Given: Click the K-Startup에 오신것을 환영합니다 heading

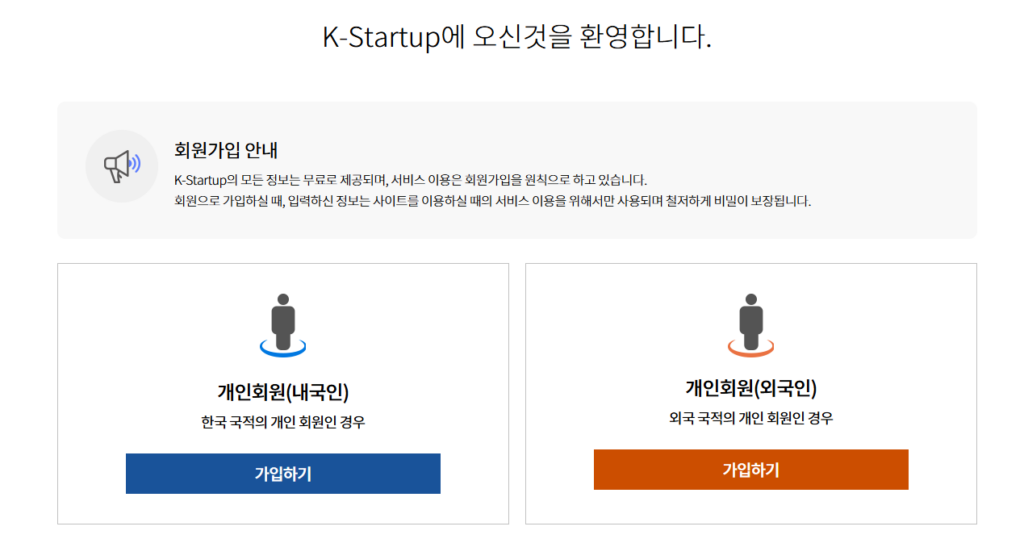Looking at the screenshot, I should pos(516,38).
